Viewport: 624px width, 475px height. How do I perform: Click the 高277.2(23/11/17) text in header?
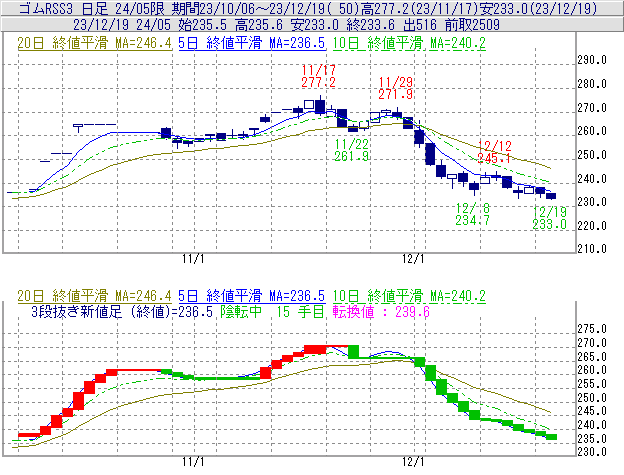tap(419, 8)
